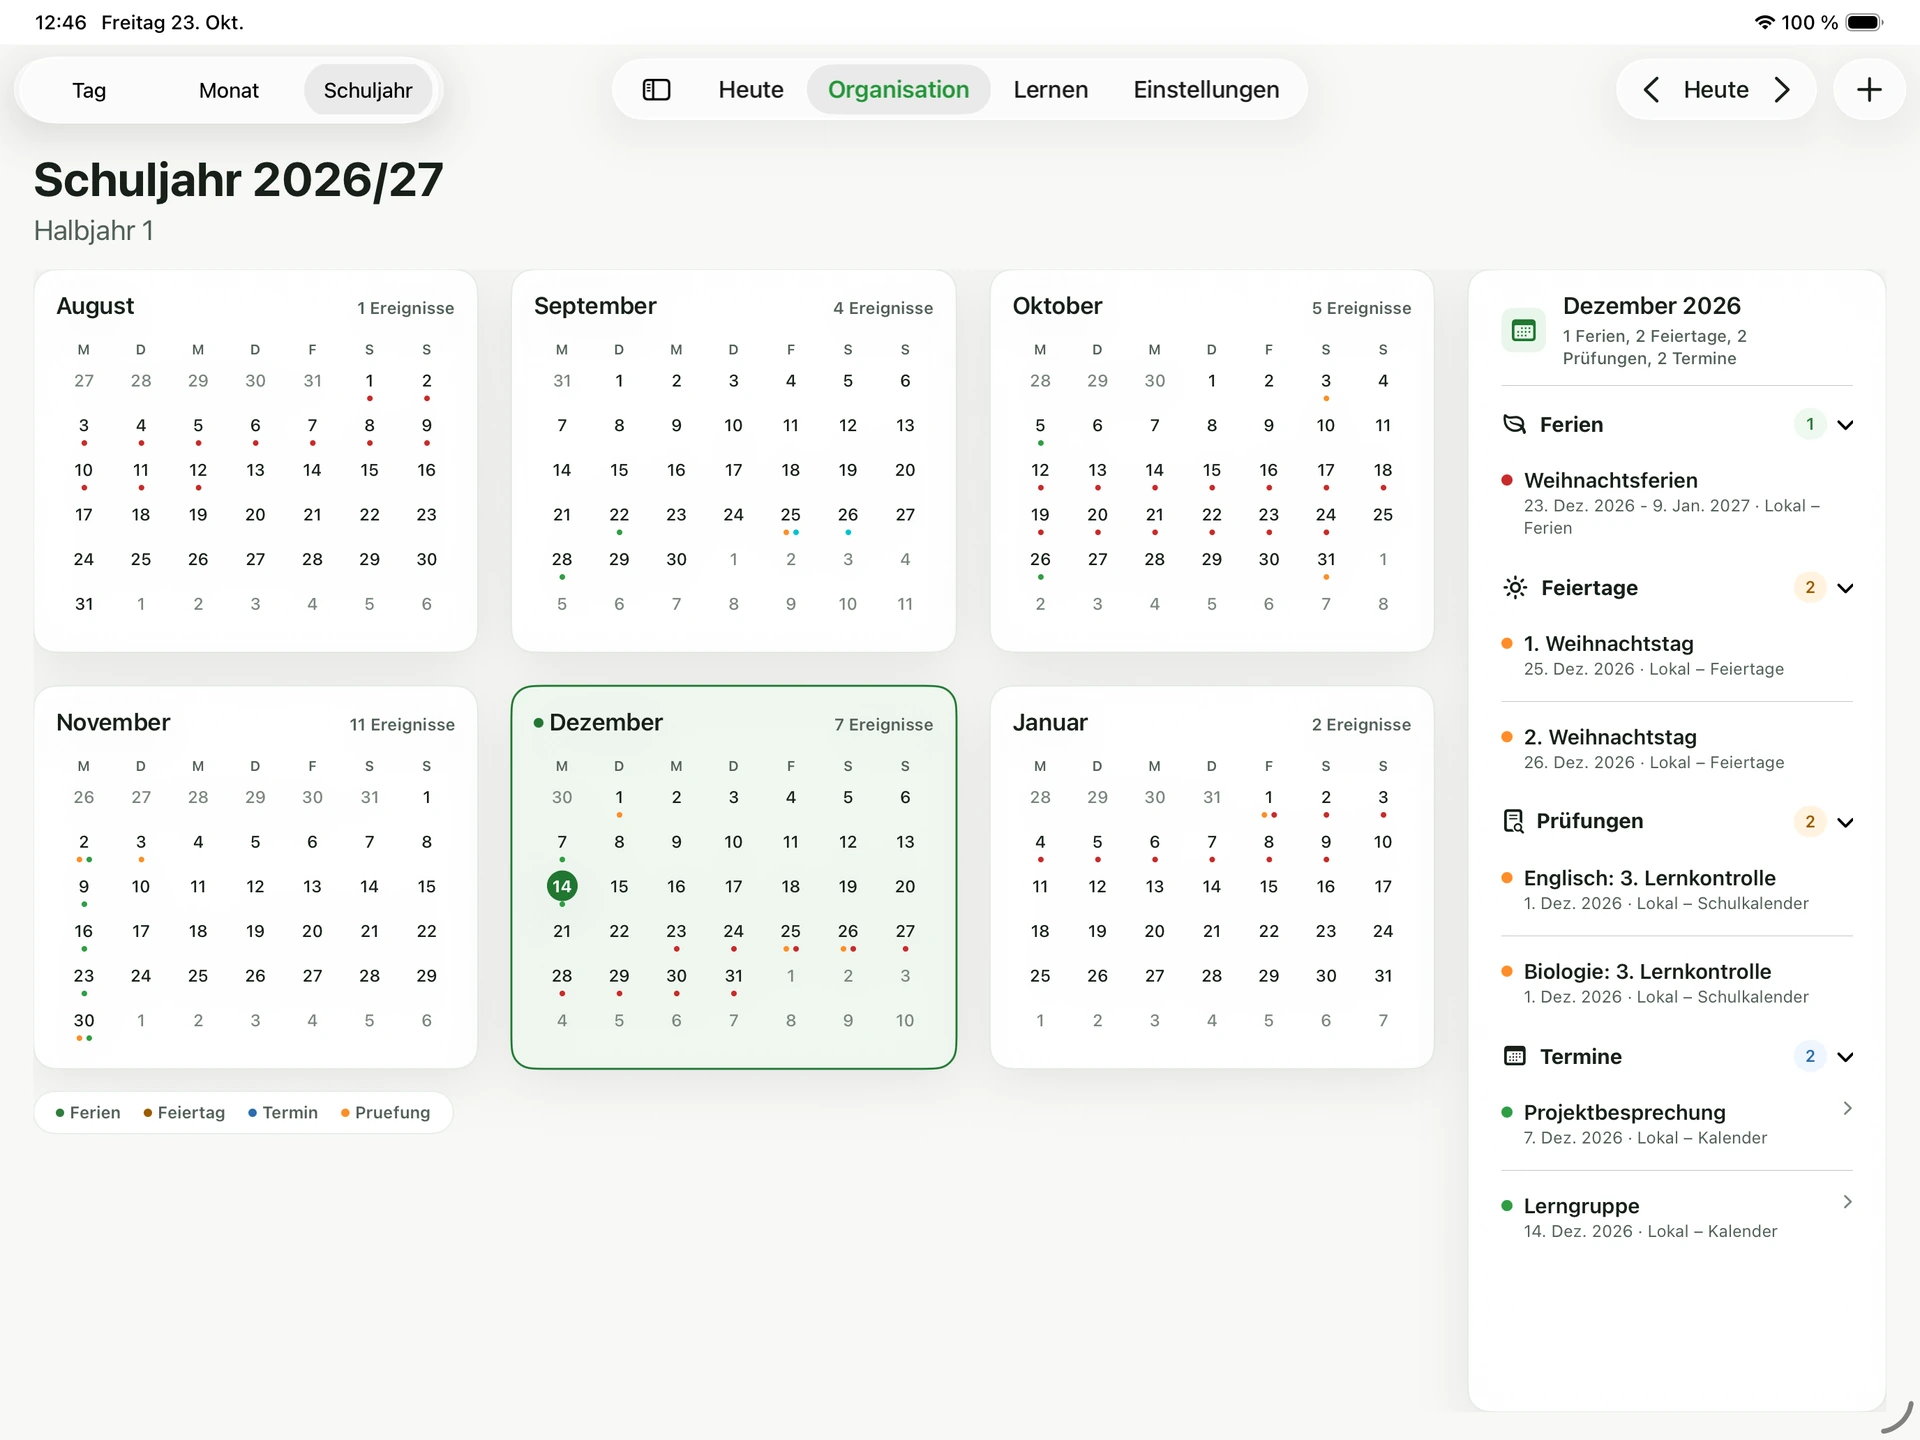Switch to the Tag view
Image resolution: width=1920 pixels, height=1440 pixels.
coord(89,90)
